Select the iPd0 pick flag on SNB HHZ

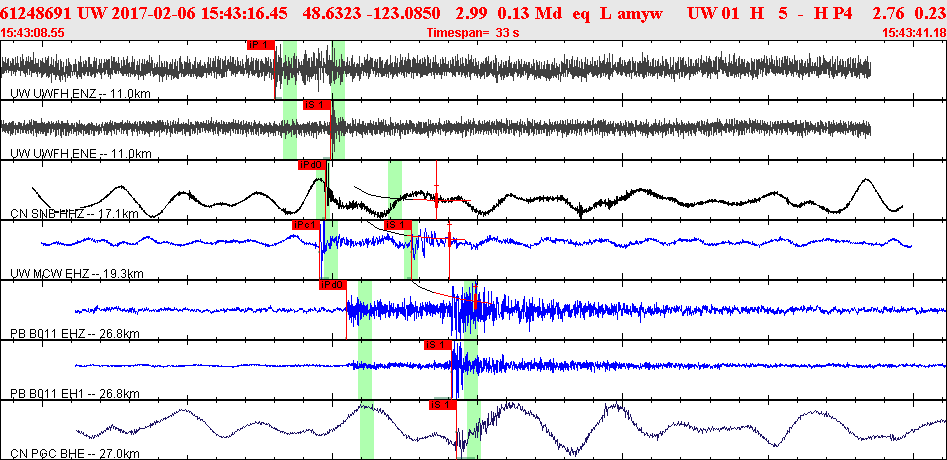[312, 165]
